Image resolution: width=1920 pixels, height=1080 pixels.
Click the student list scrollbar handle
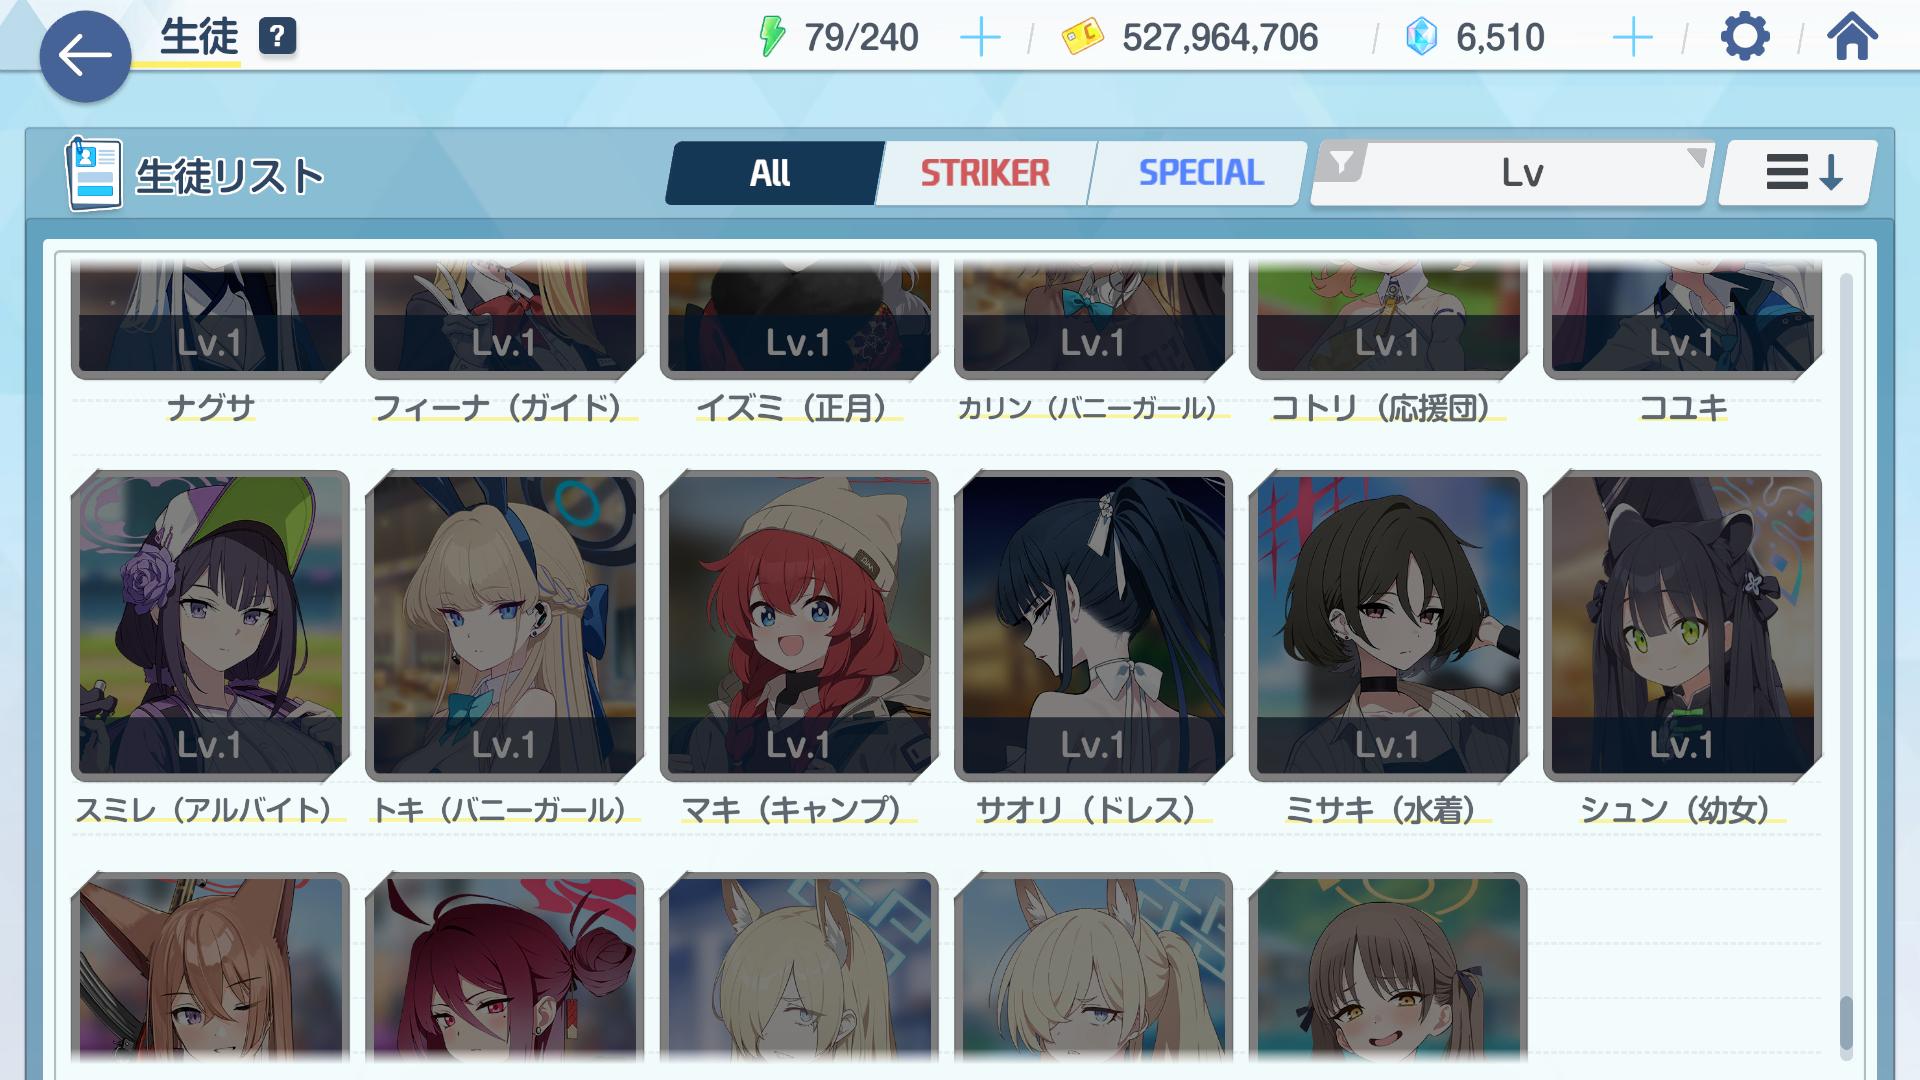coord(1846,1023)
